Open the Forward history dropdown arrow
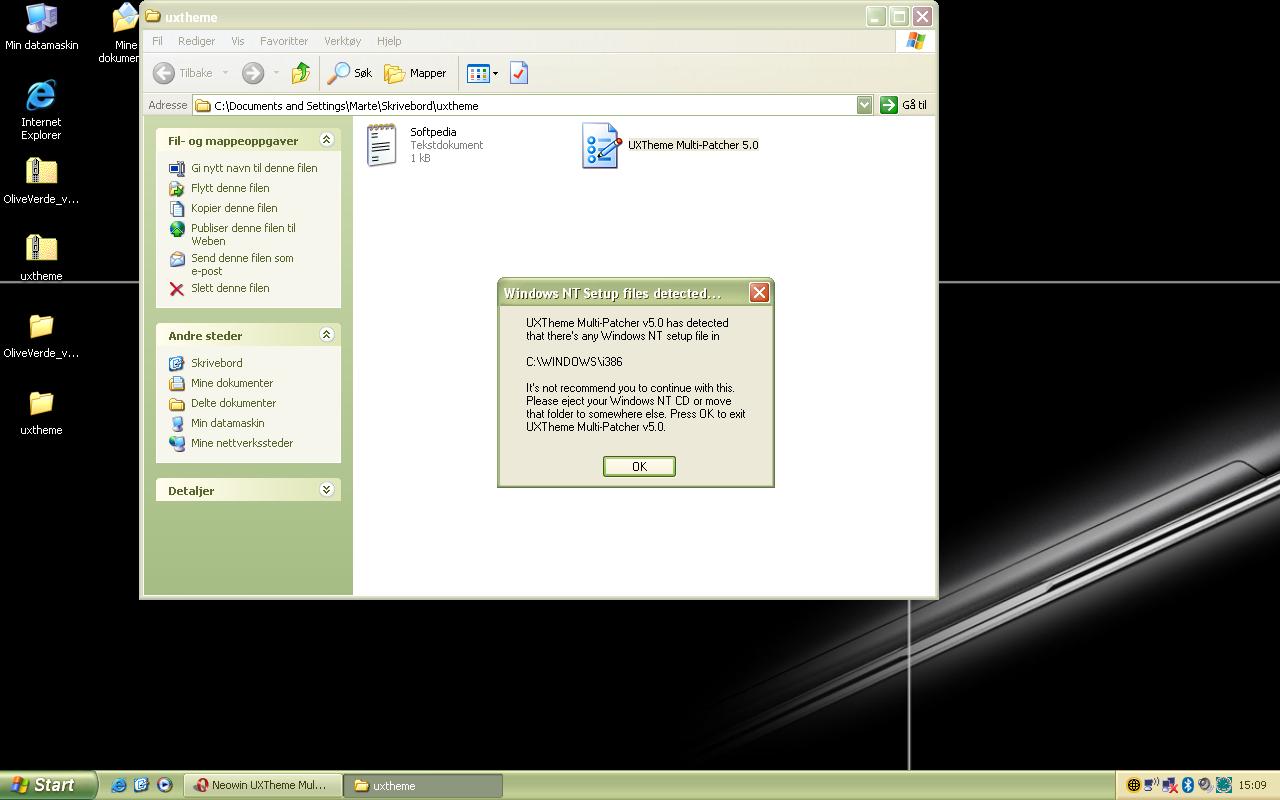The width and height of the screenshot is (1280, 800). pos(276,73)
